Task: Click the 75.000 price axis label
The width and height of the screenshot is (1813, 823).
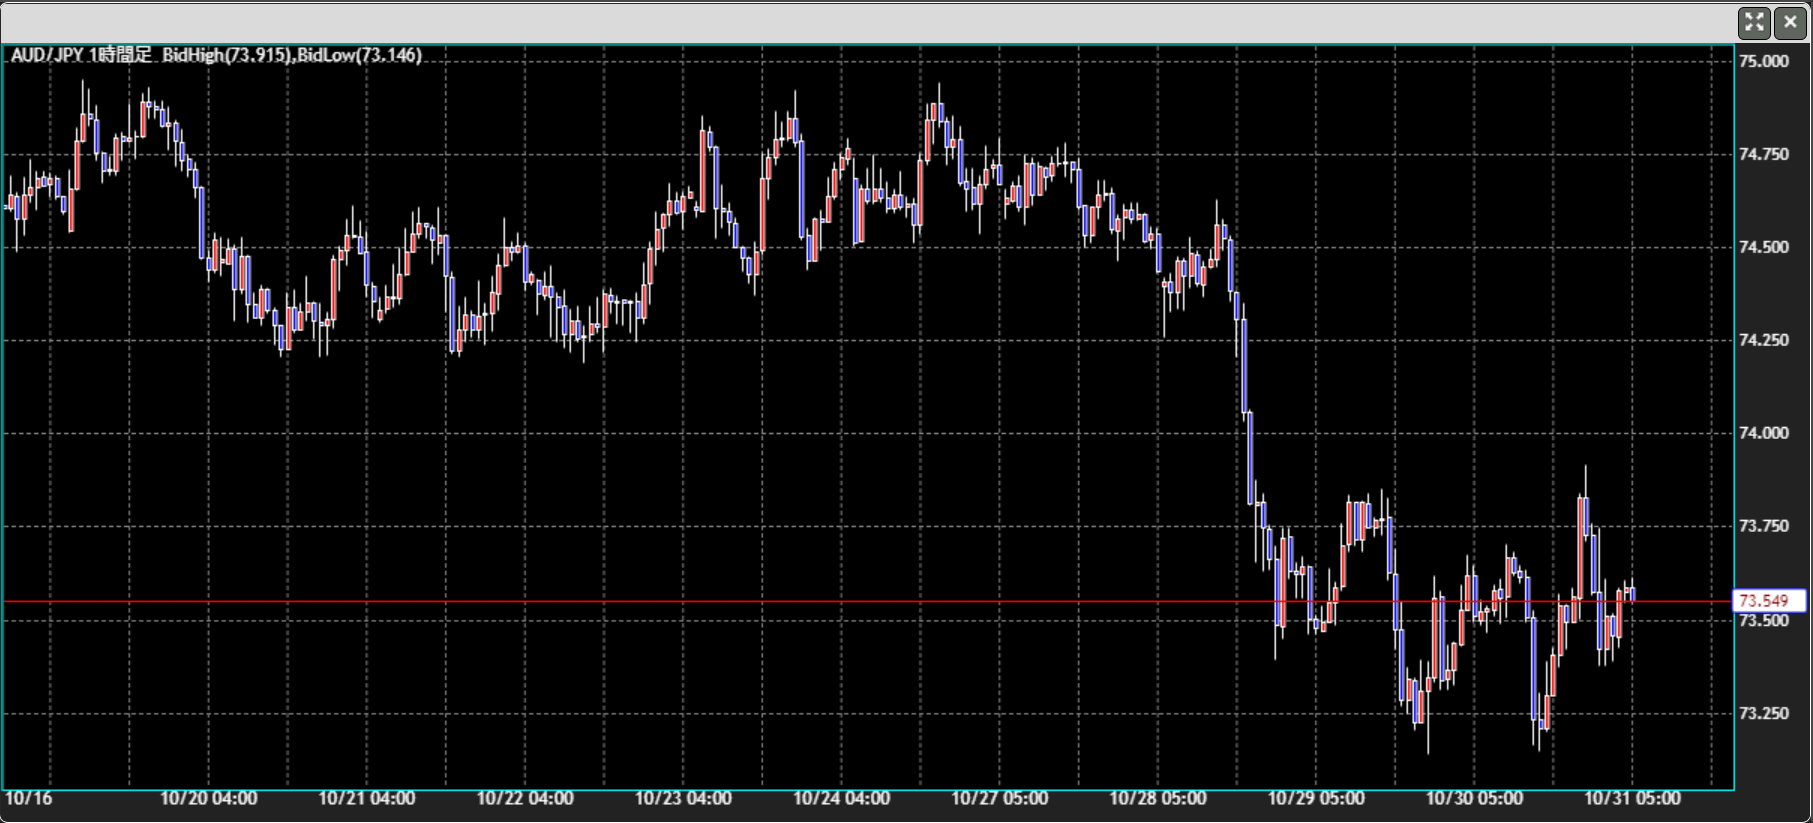Action: tap(1763, 62)
